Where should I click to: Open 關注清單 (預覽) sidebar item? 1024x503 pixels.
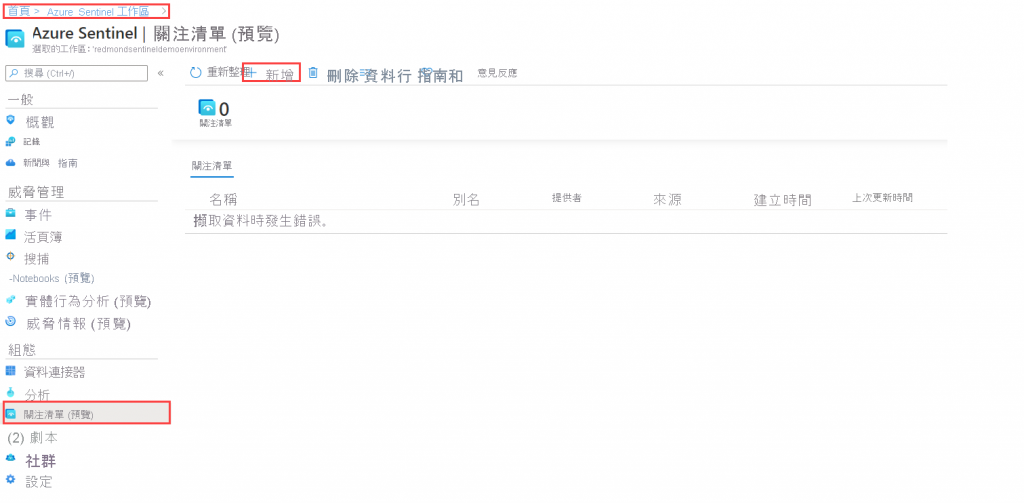coord(87,414)
